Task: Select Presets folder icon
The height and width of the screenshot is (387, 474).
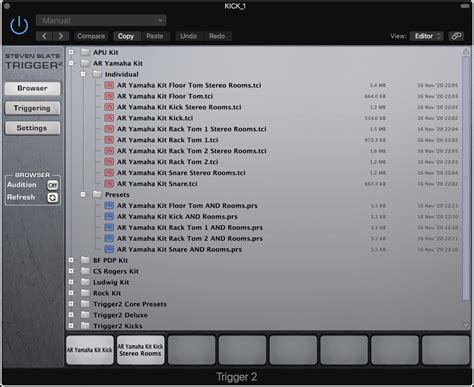Action: [97, 194]
